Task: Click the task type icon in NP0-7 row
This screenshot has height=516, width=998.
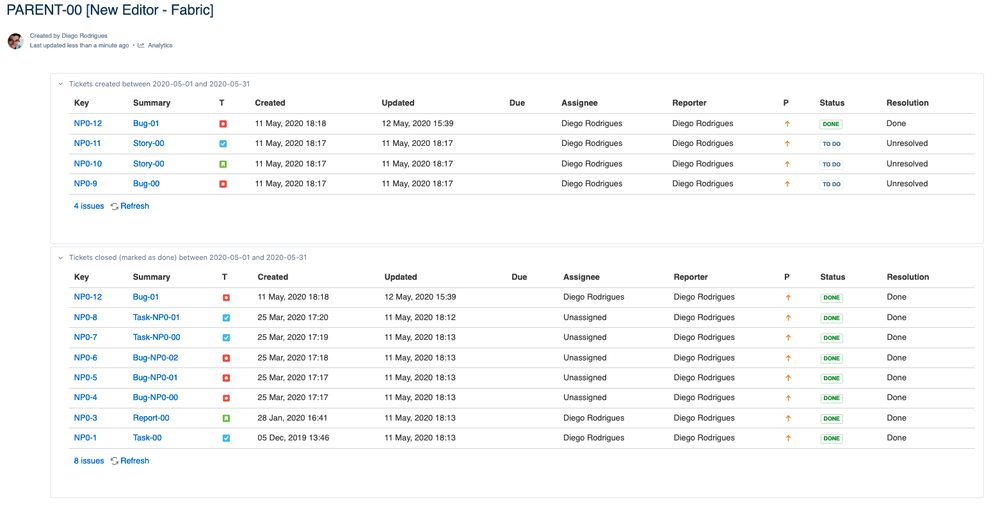Action: (x=226, y=338)
